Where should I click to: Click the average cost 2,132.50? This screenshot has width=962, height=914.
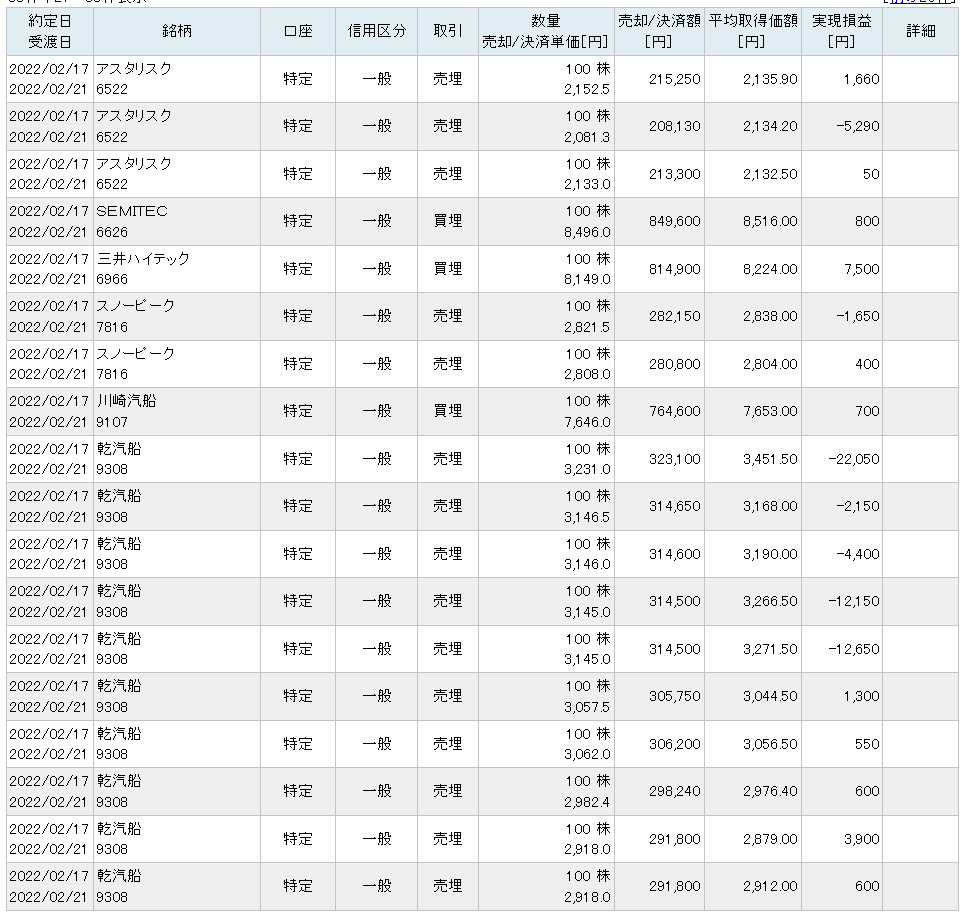point(770,174)
